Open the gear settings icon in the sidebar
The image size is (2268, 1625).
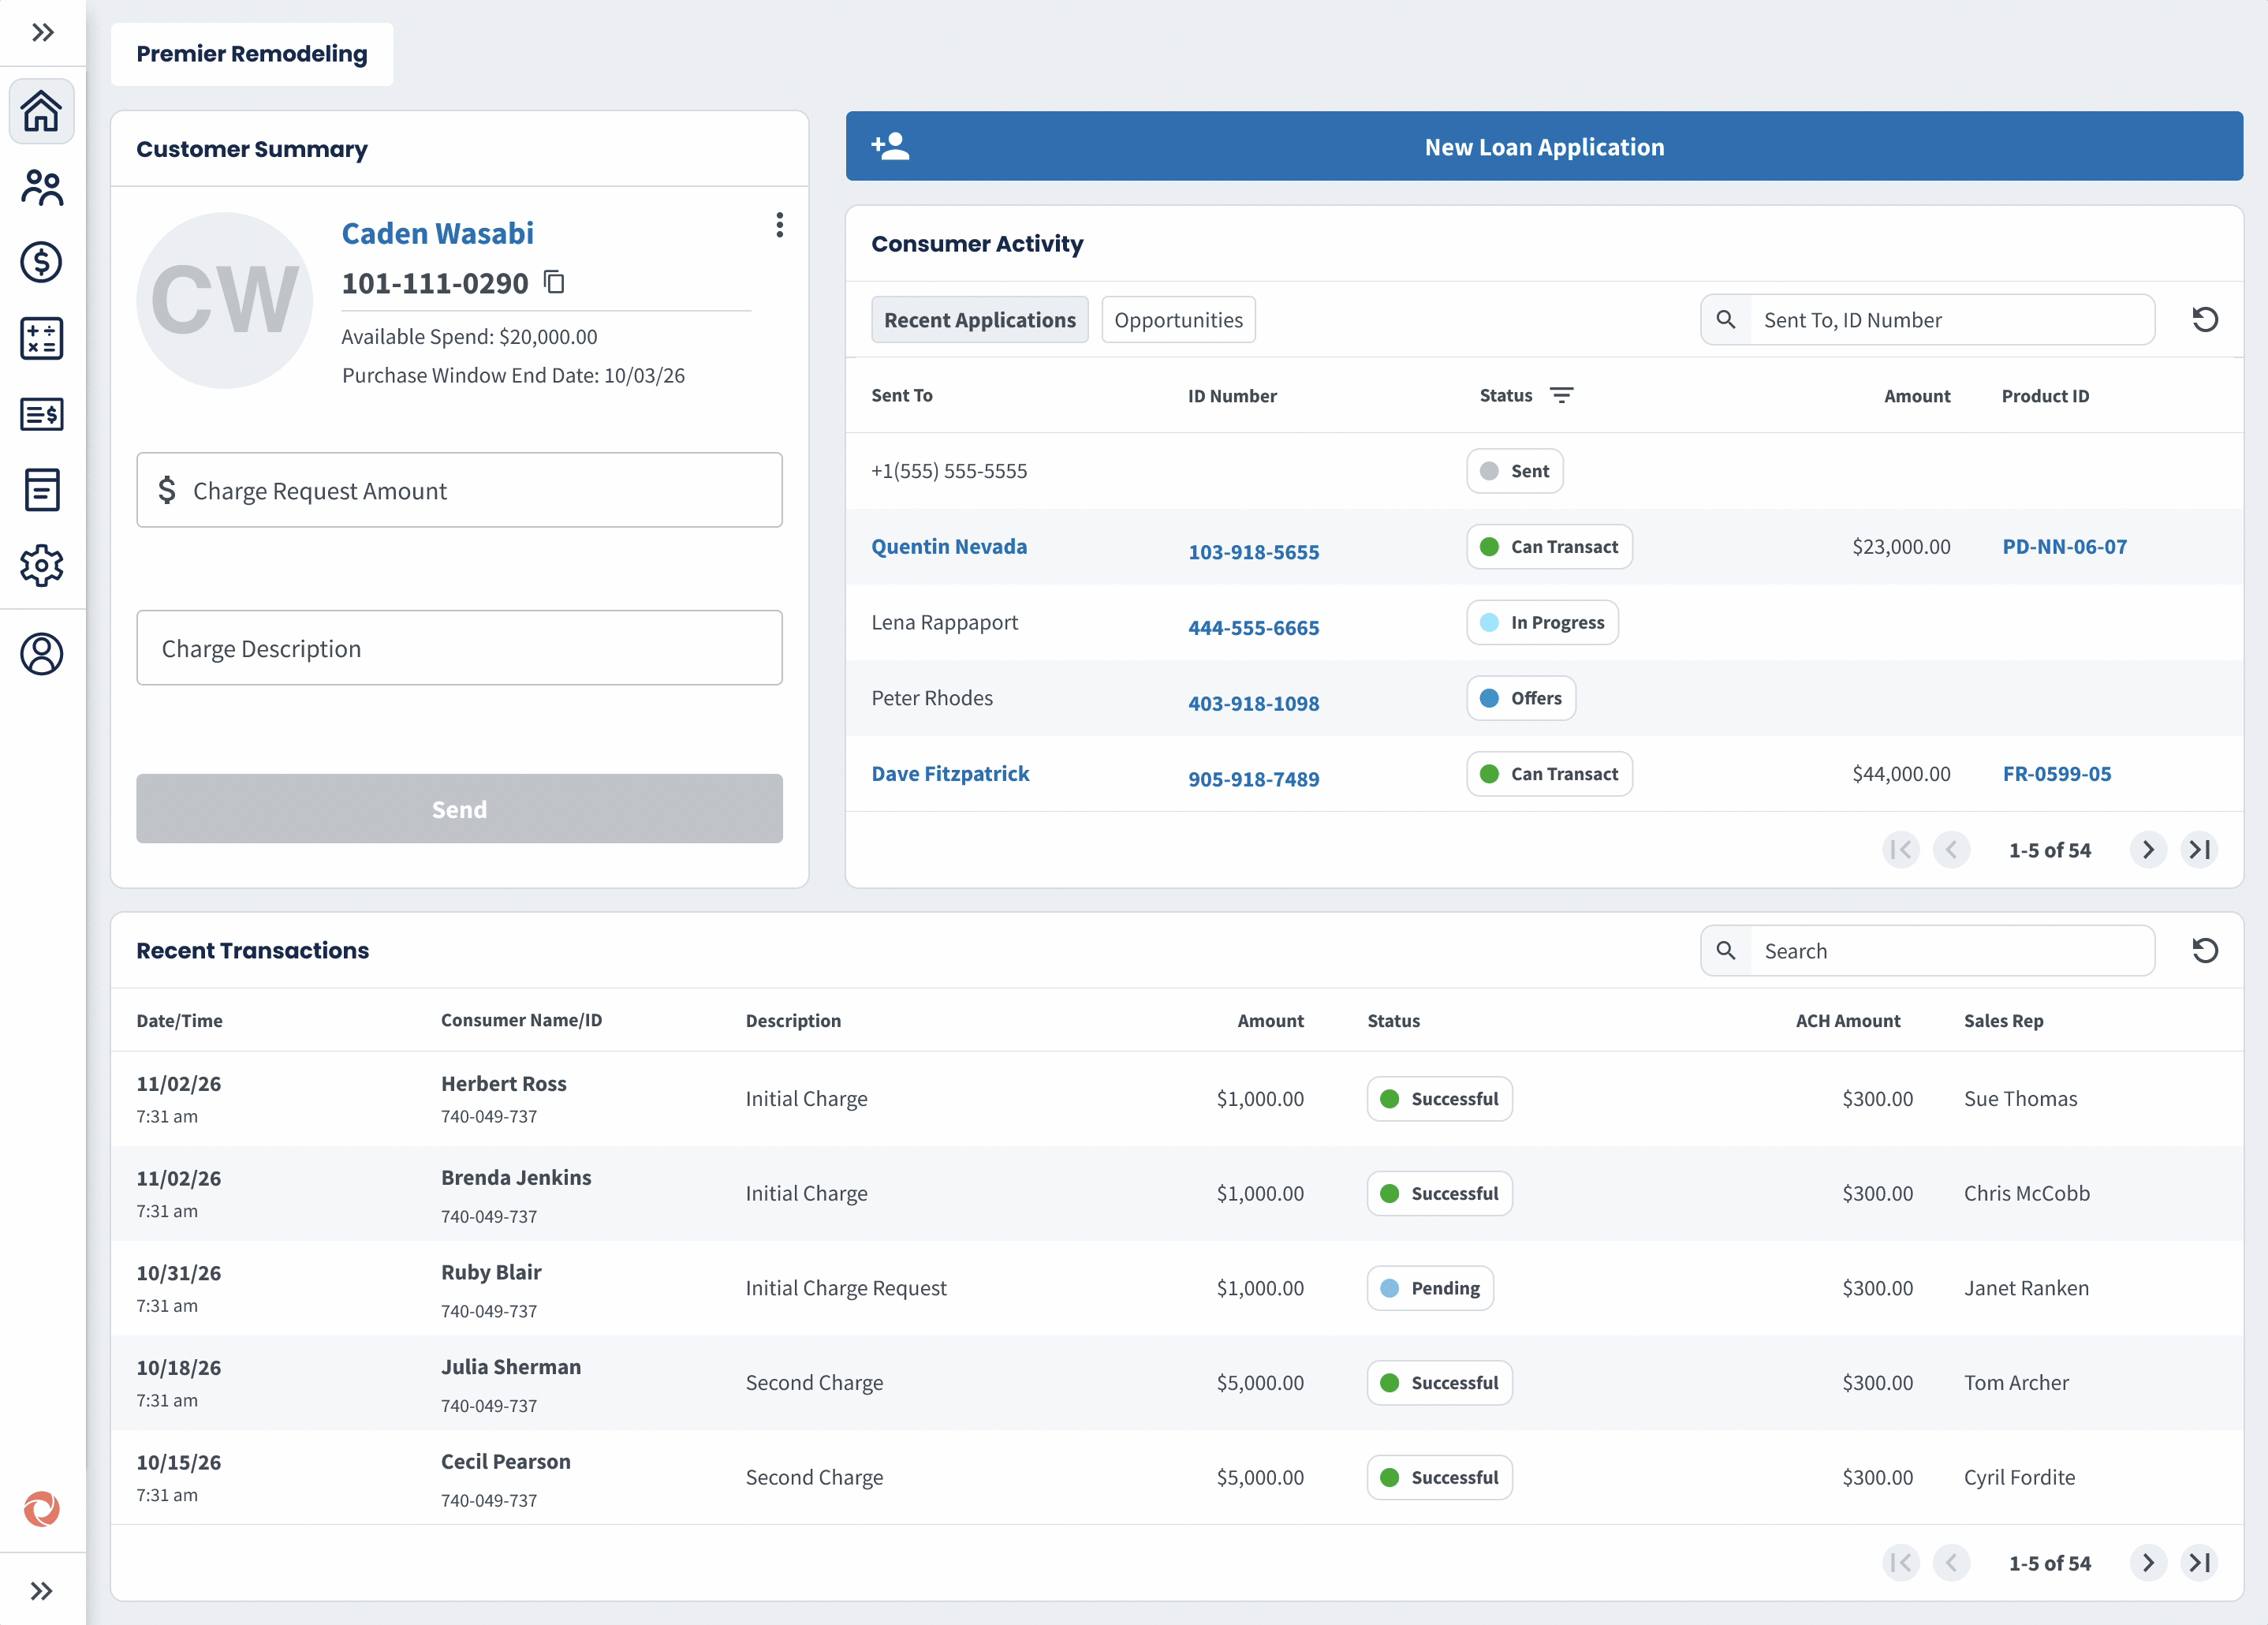pos(41,566)
